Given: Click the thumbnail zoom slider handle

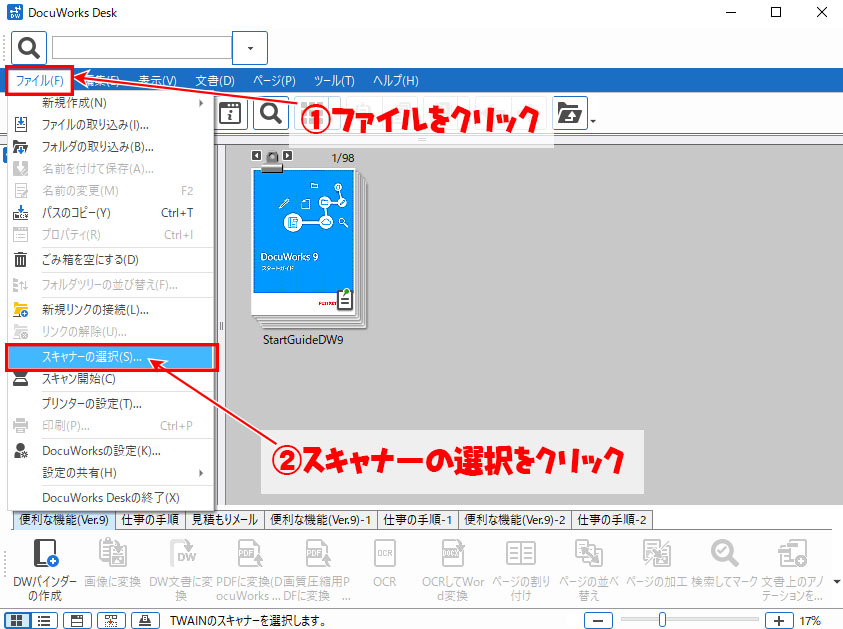Looking at the screenshot, I should coord(662,620).
